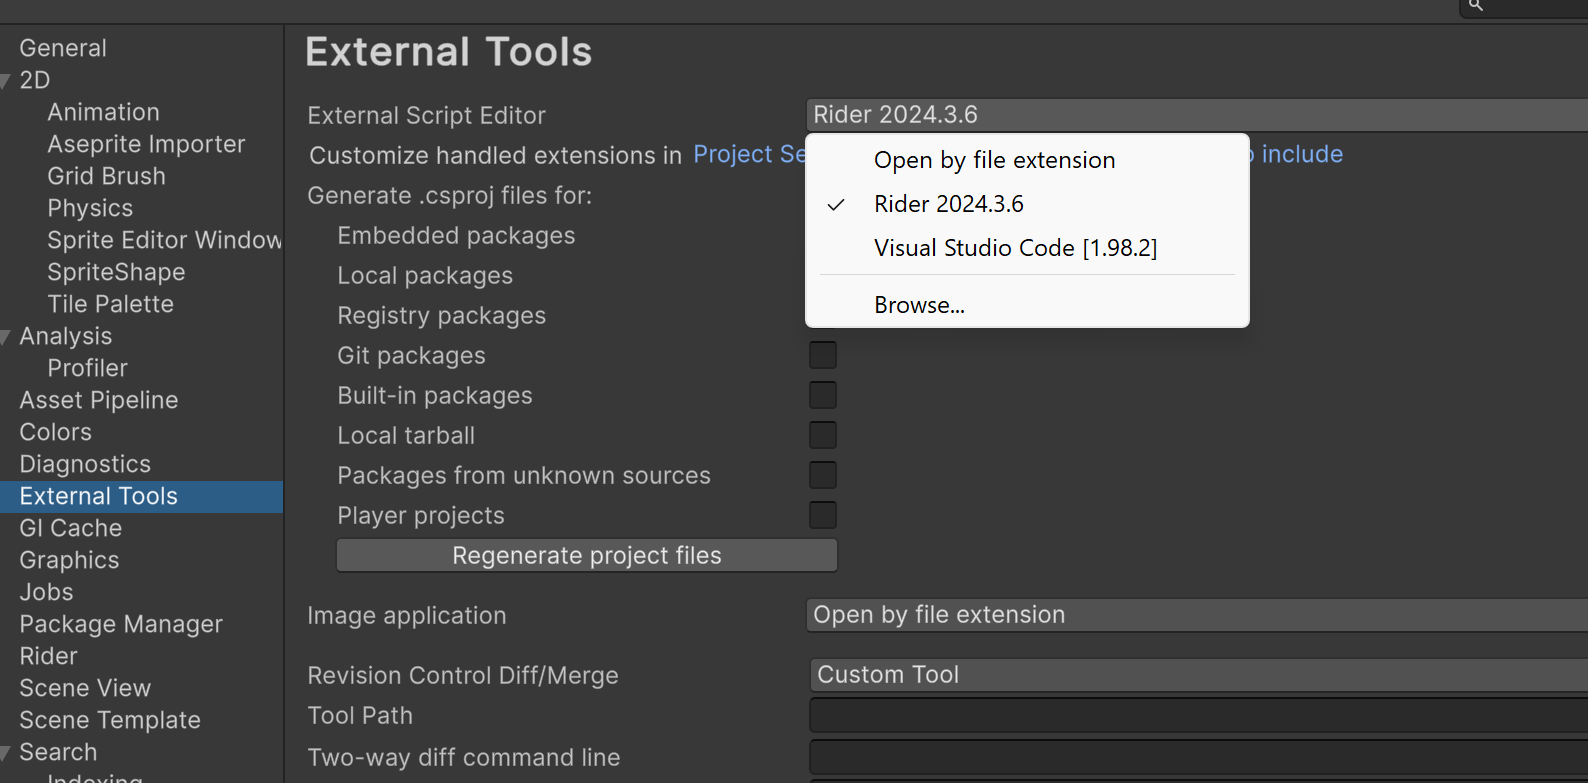Image resolution: width=1588 pixels, height=783 pixels.
Task: Toggle Player projects checkbox
Action: (823, 515)
